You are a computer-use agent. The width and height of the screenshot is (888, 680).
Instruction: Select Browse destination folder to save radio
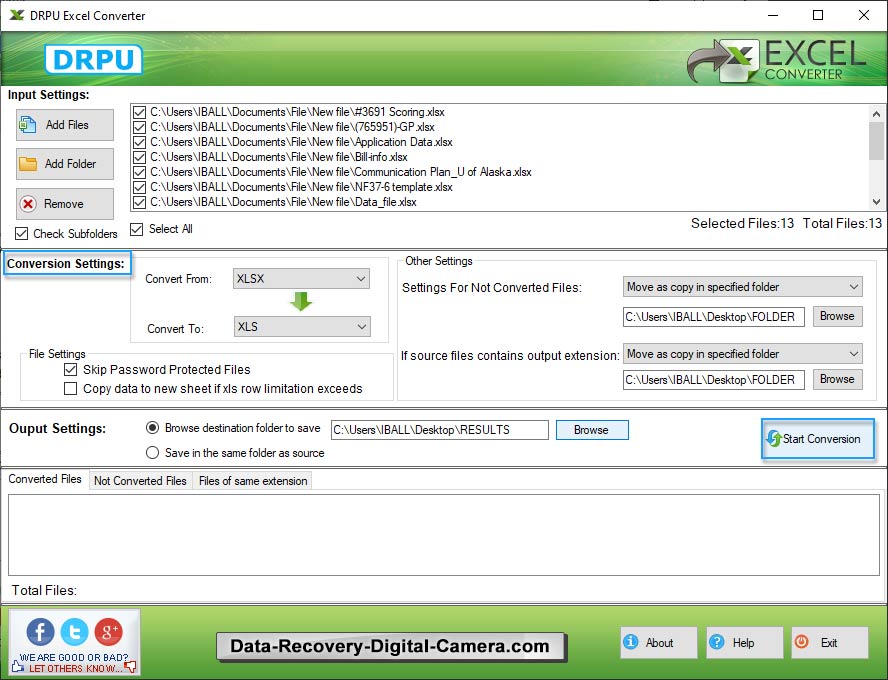point(152,428)
